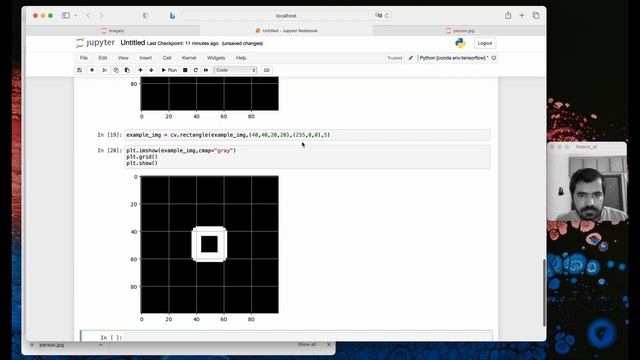Copy selected cells icon in toolbar
640x360 pixels.
point(116,70)
